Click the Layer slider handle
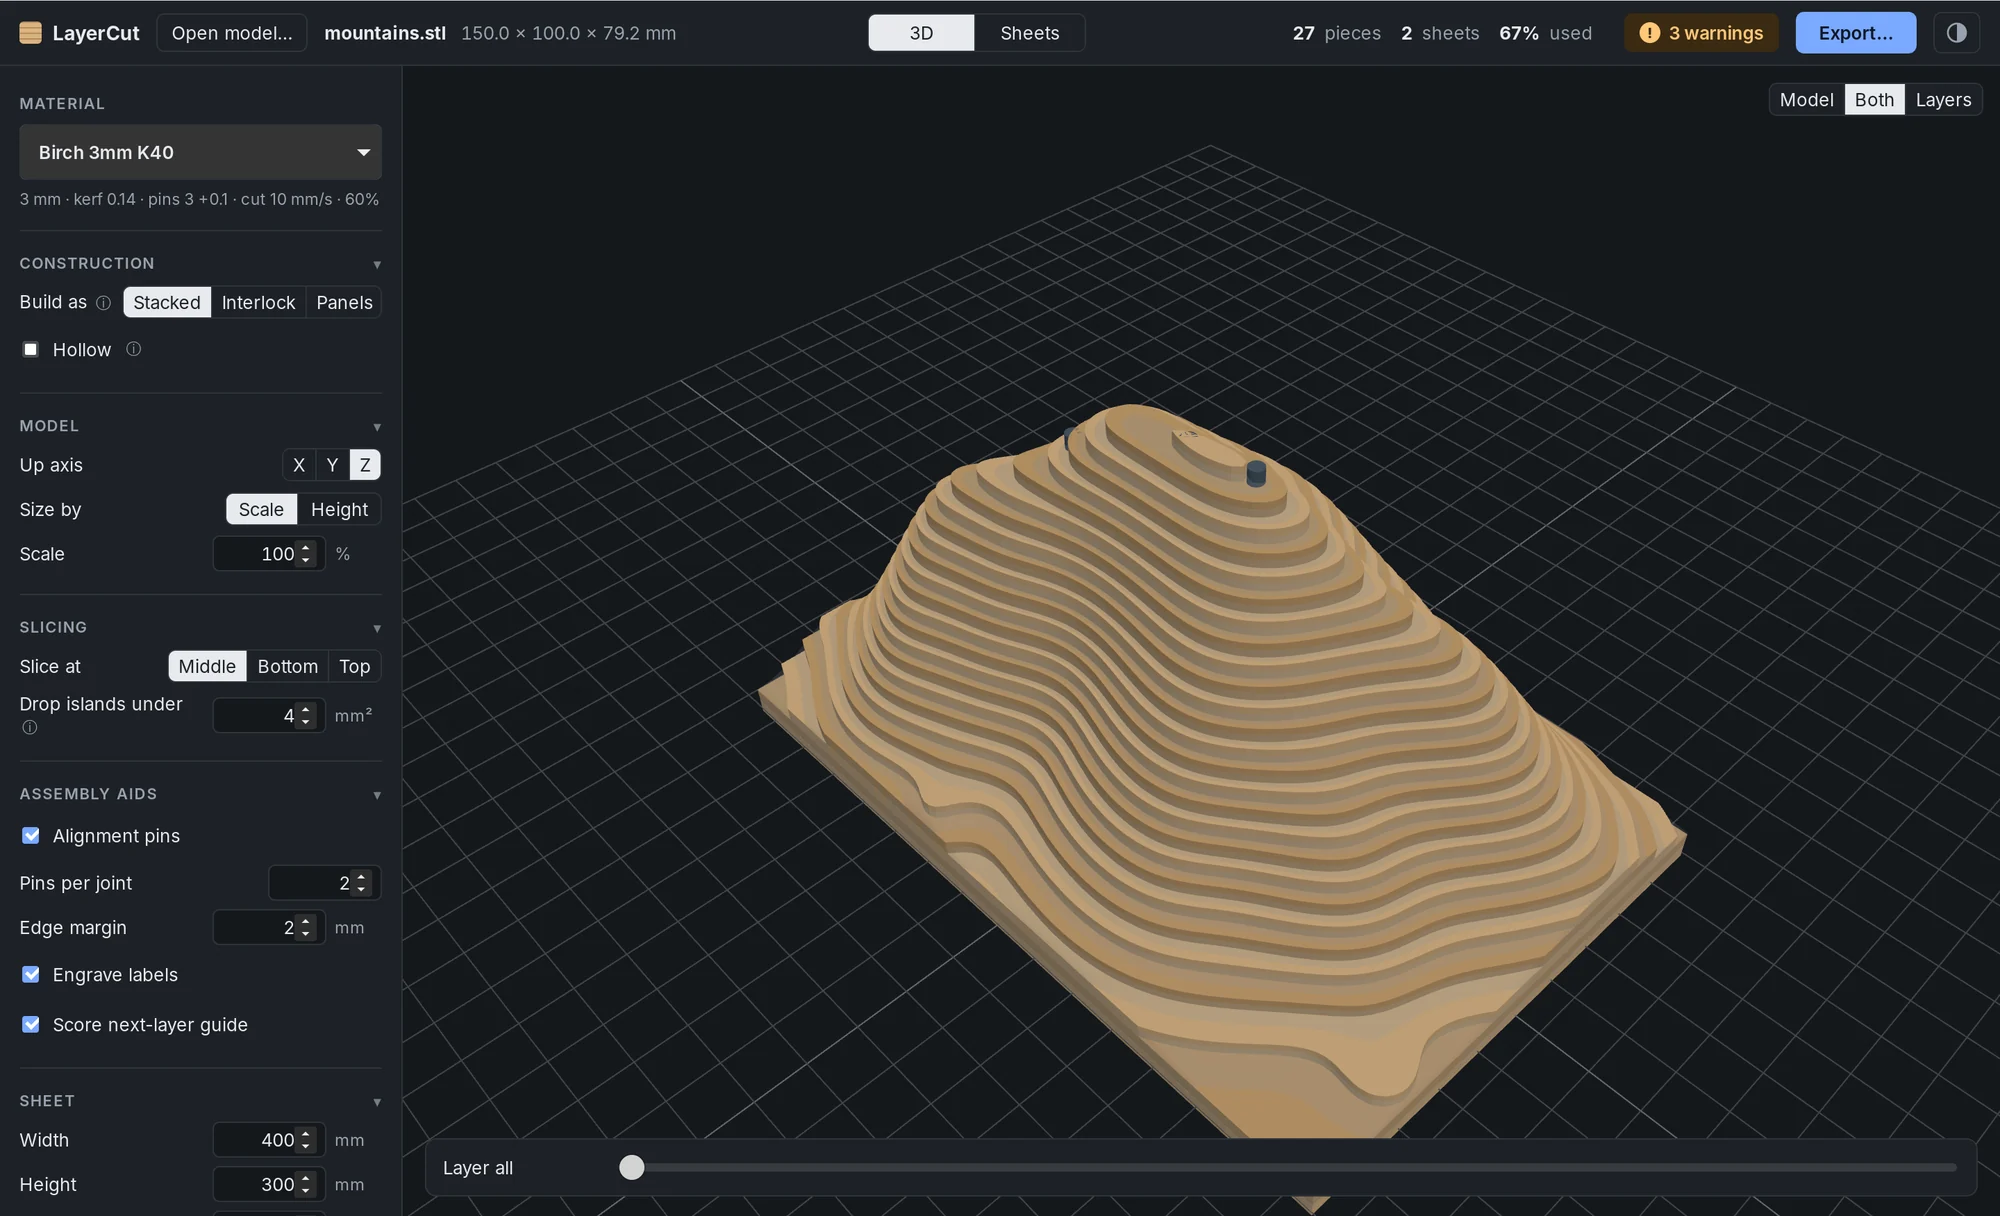Screen dimensions: 2000x1216 click(x=632, y=1167)
